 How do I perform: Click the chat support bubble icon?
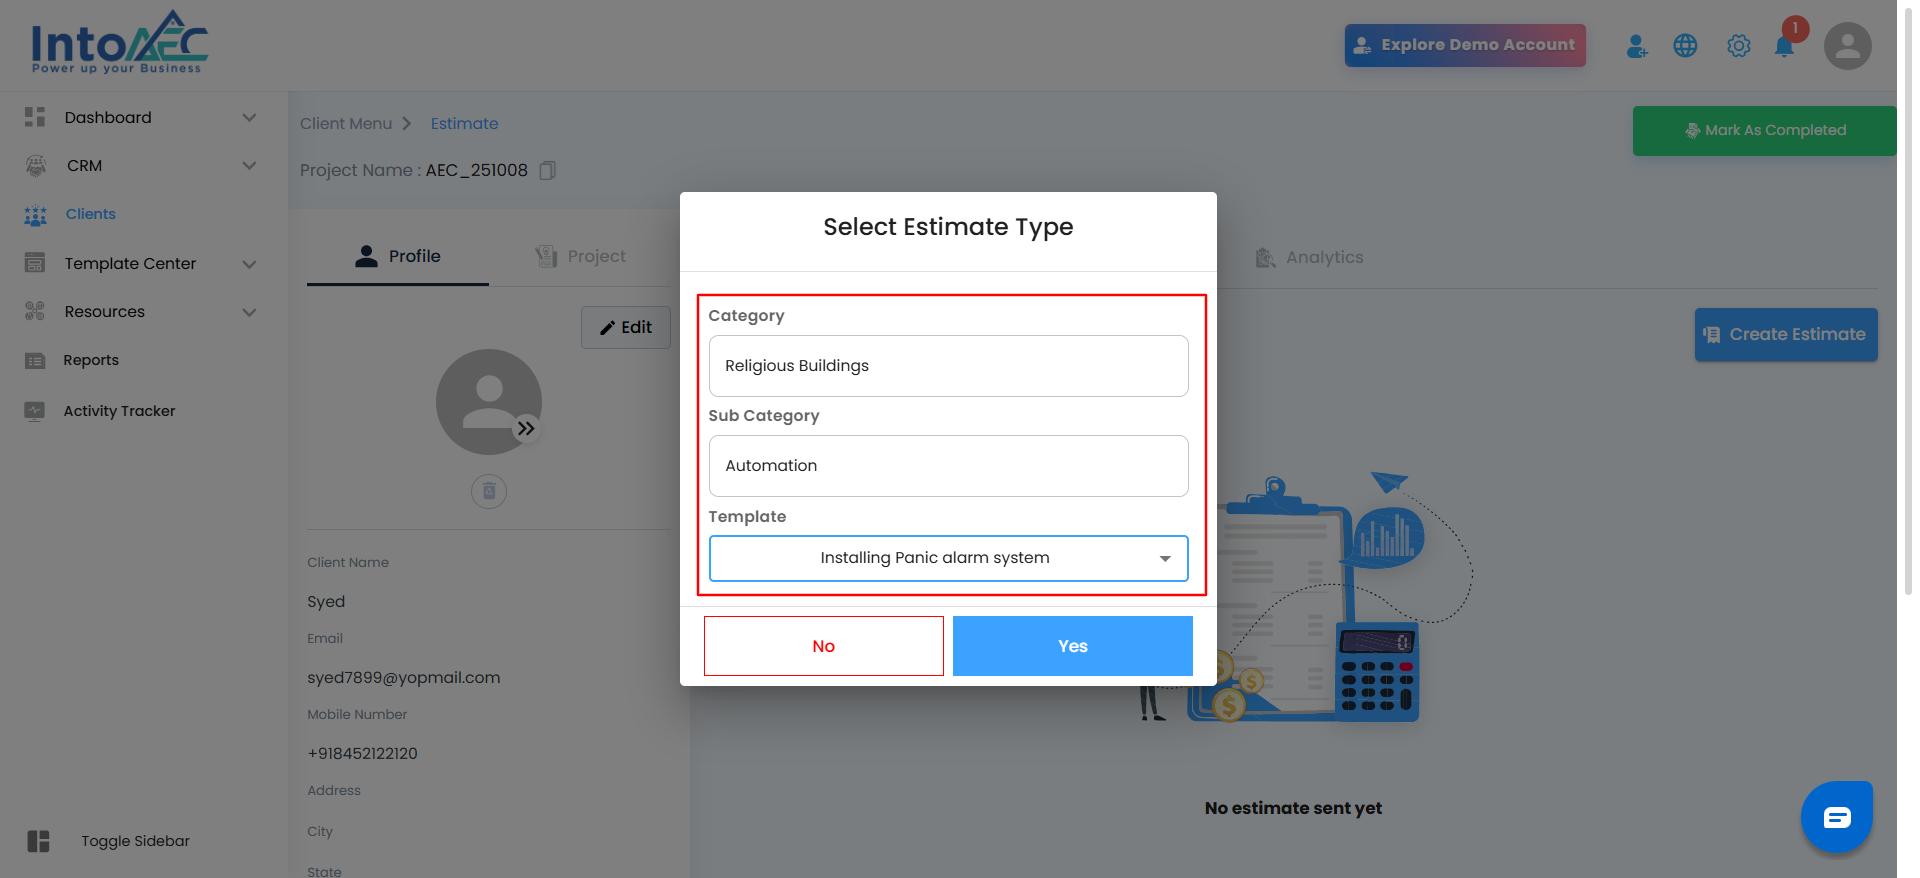click(x=1836, y=817)
